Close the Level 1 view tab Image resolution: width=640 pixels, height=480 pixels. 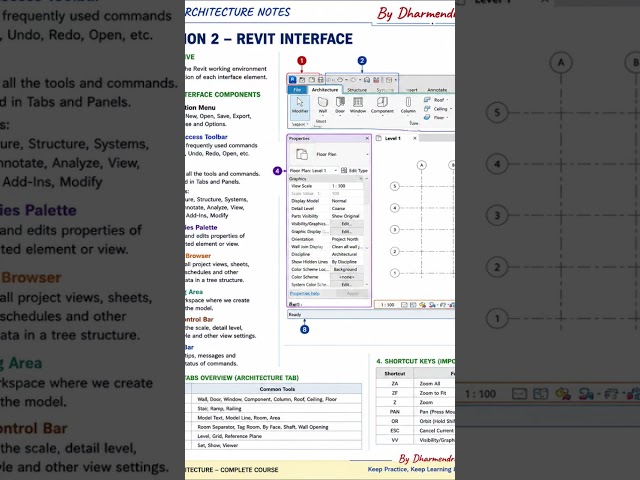[x=415, y=138]
